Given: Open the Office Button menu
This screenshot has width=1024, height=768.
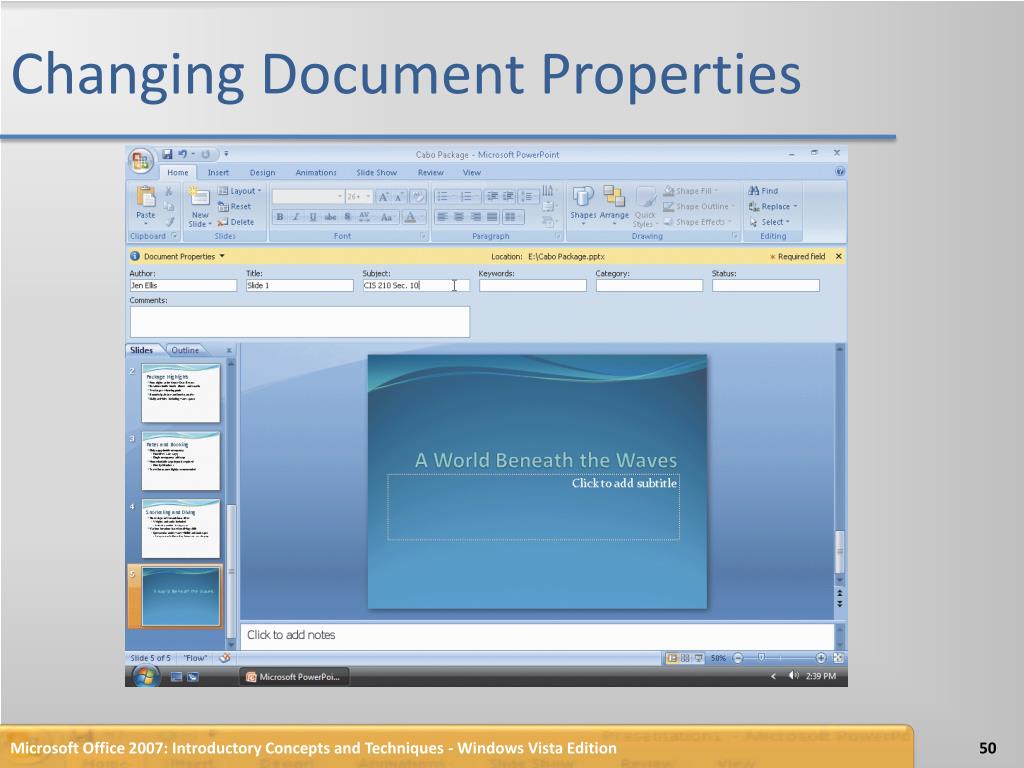Looking at the screenshot, I should 140,161.
